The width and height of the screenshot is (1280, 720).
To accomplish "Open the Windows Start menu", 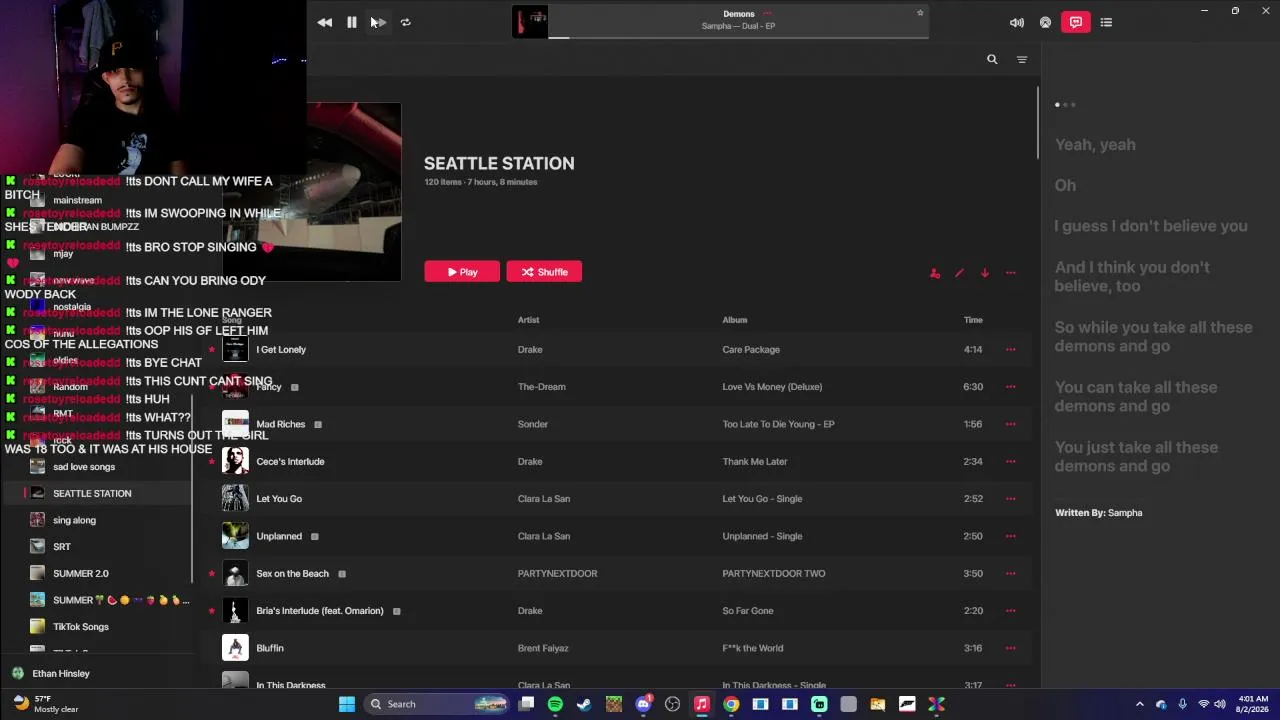I will (x=347, y=704).
